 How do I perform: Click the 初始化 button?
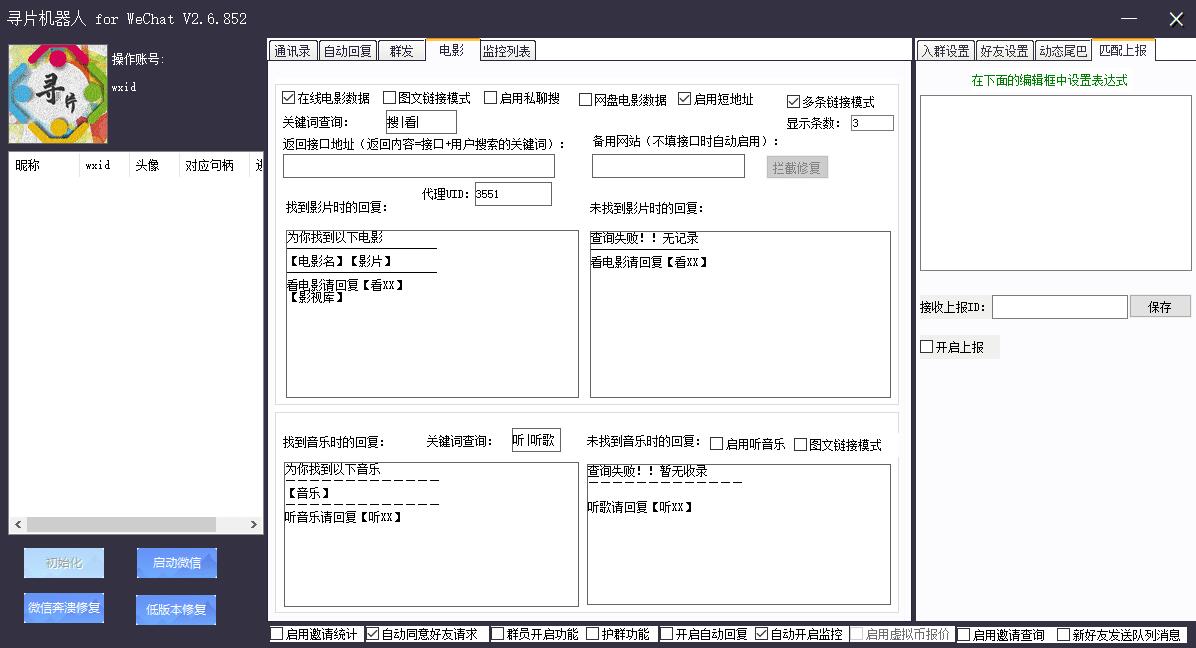[63, 563]
